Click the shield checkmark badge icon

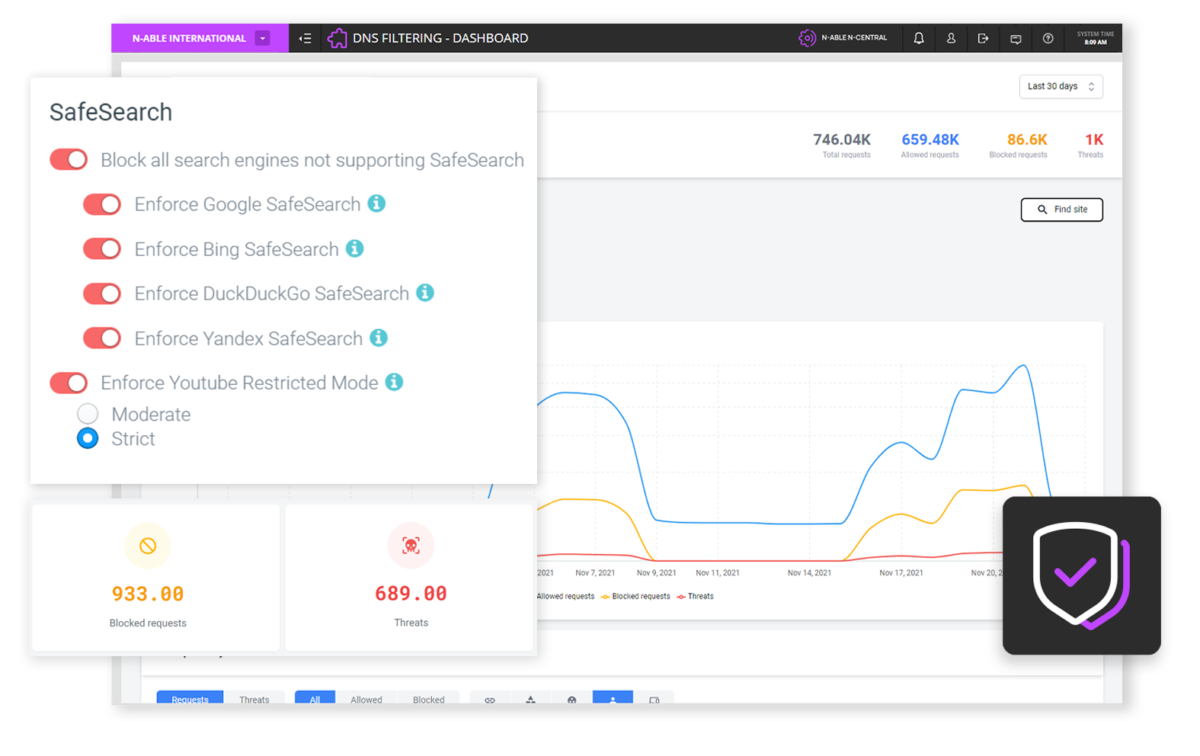(1081, 576)
